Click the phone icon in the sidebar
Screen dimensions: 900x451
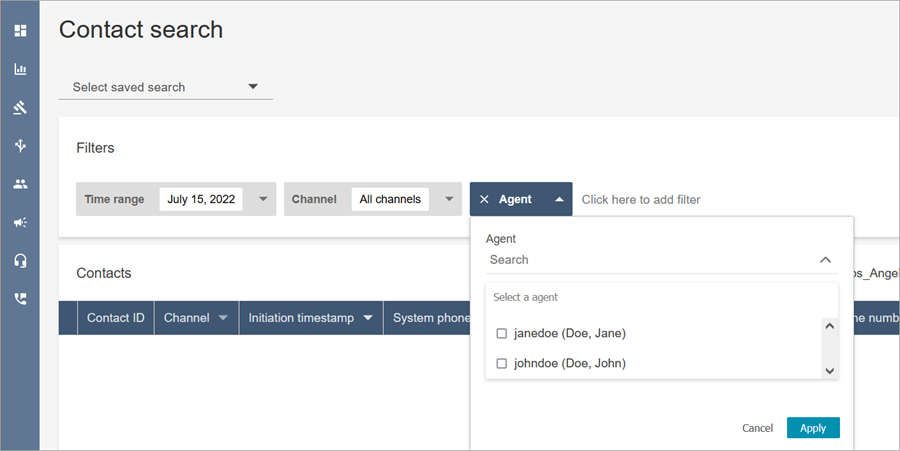click(x=20, y=299)
